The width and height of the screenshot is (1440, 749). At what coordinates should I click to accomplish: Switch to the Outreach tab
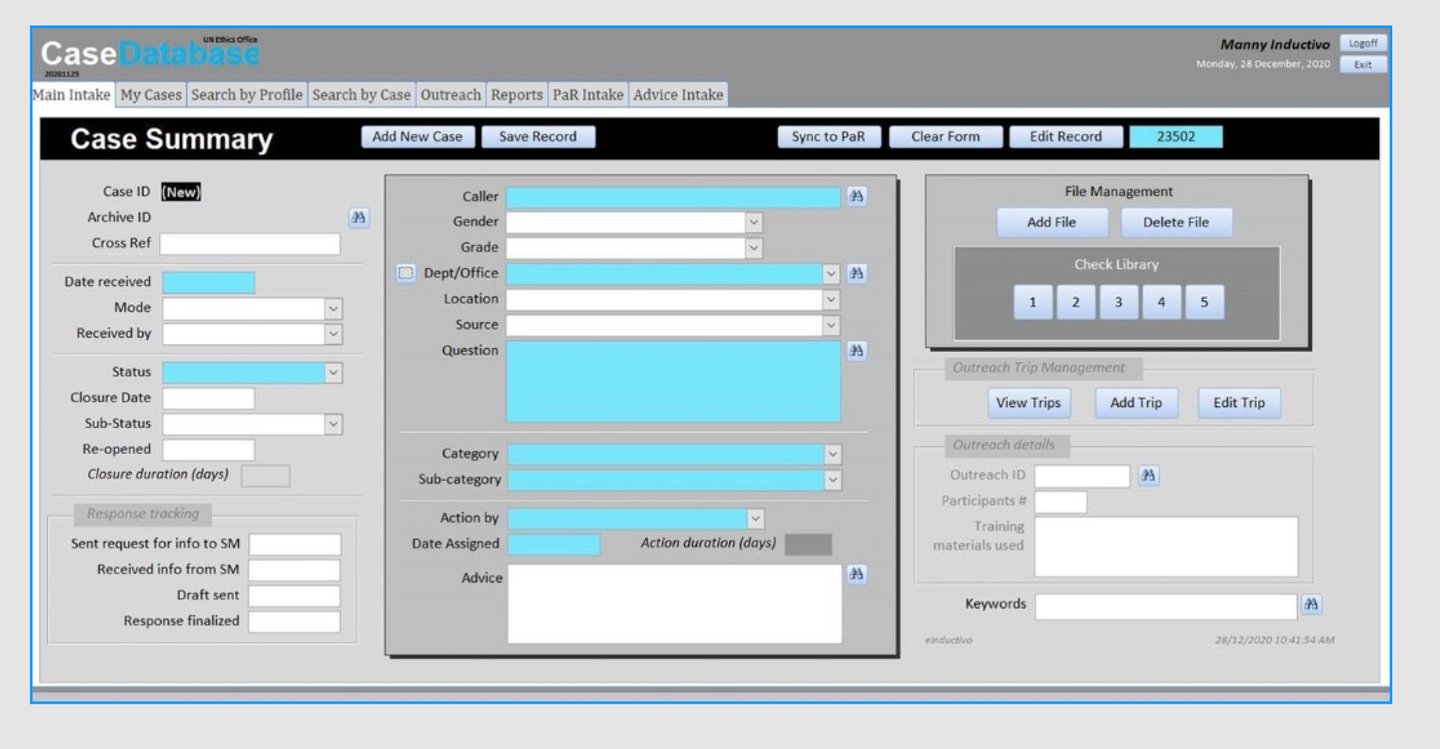click(451, 95)
